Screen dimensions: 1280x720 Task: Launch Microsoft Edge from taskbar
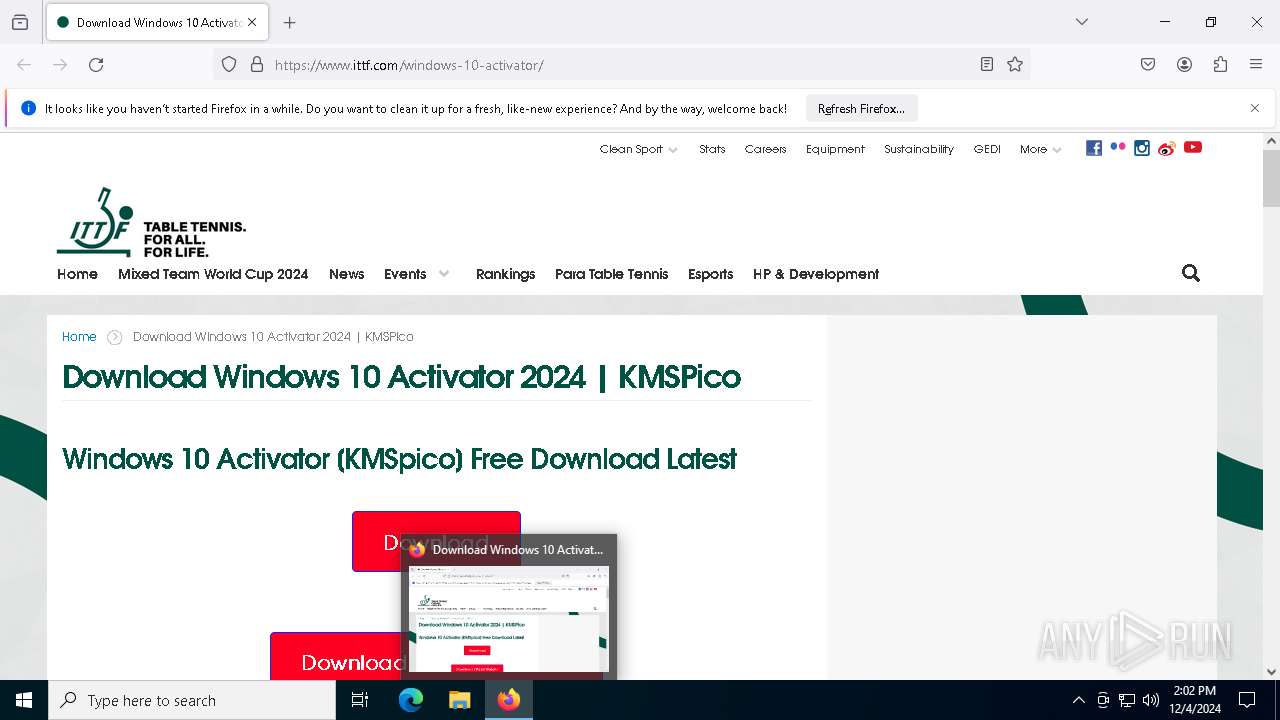(x=411, y=700)
